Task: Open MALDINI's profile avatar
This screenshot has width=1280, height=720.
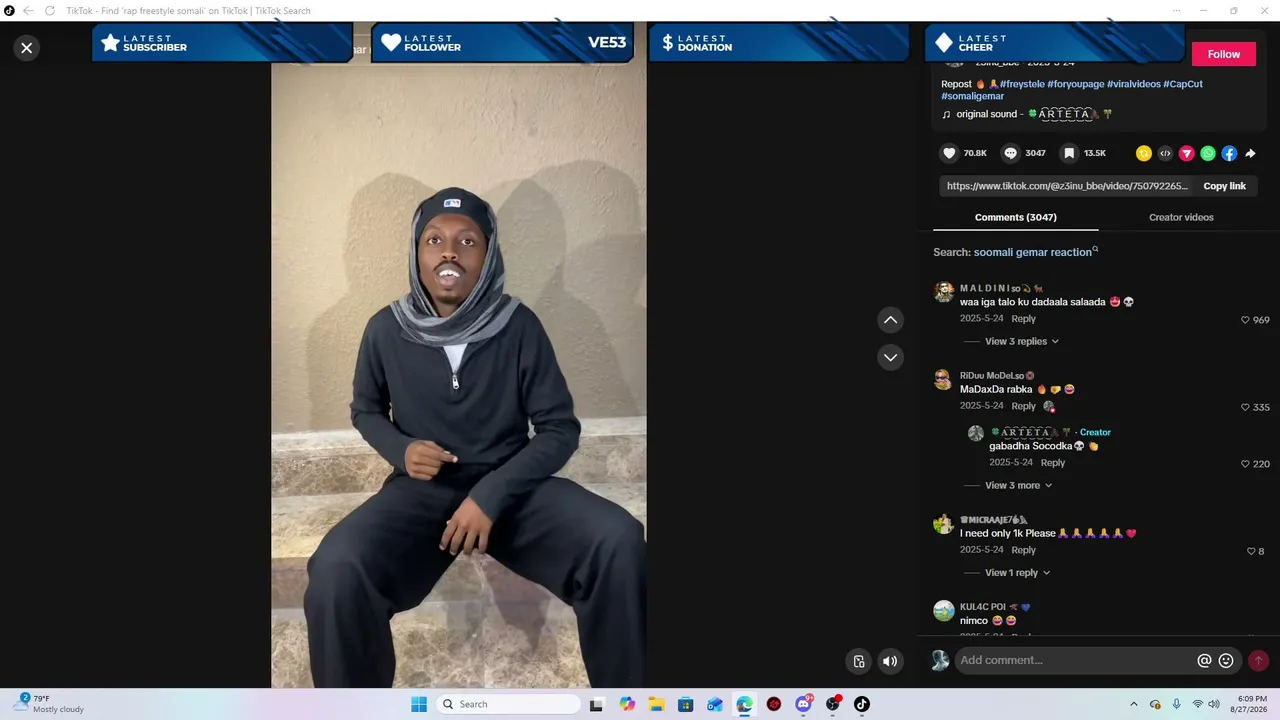Action: 943,292
